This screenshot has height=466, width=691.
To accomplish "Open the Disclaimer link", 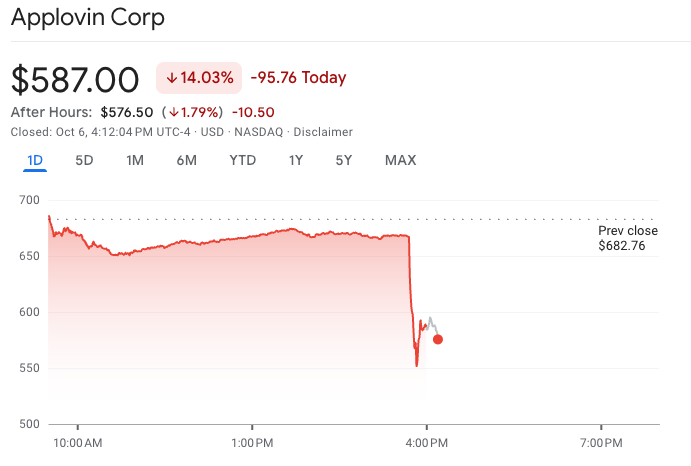I will point(324,132).
